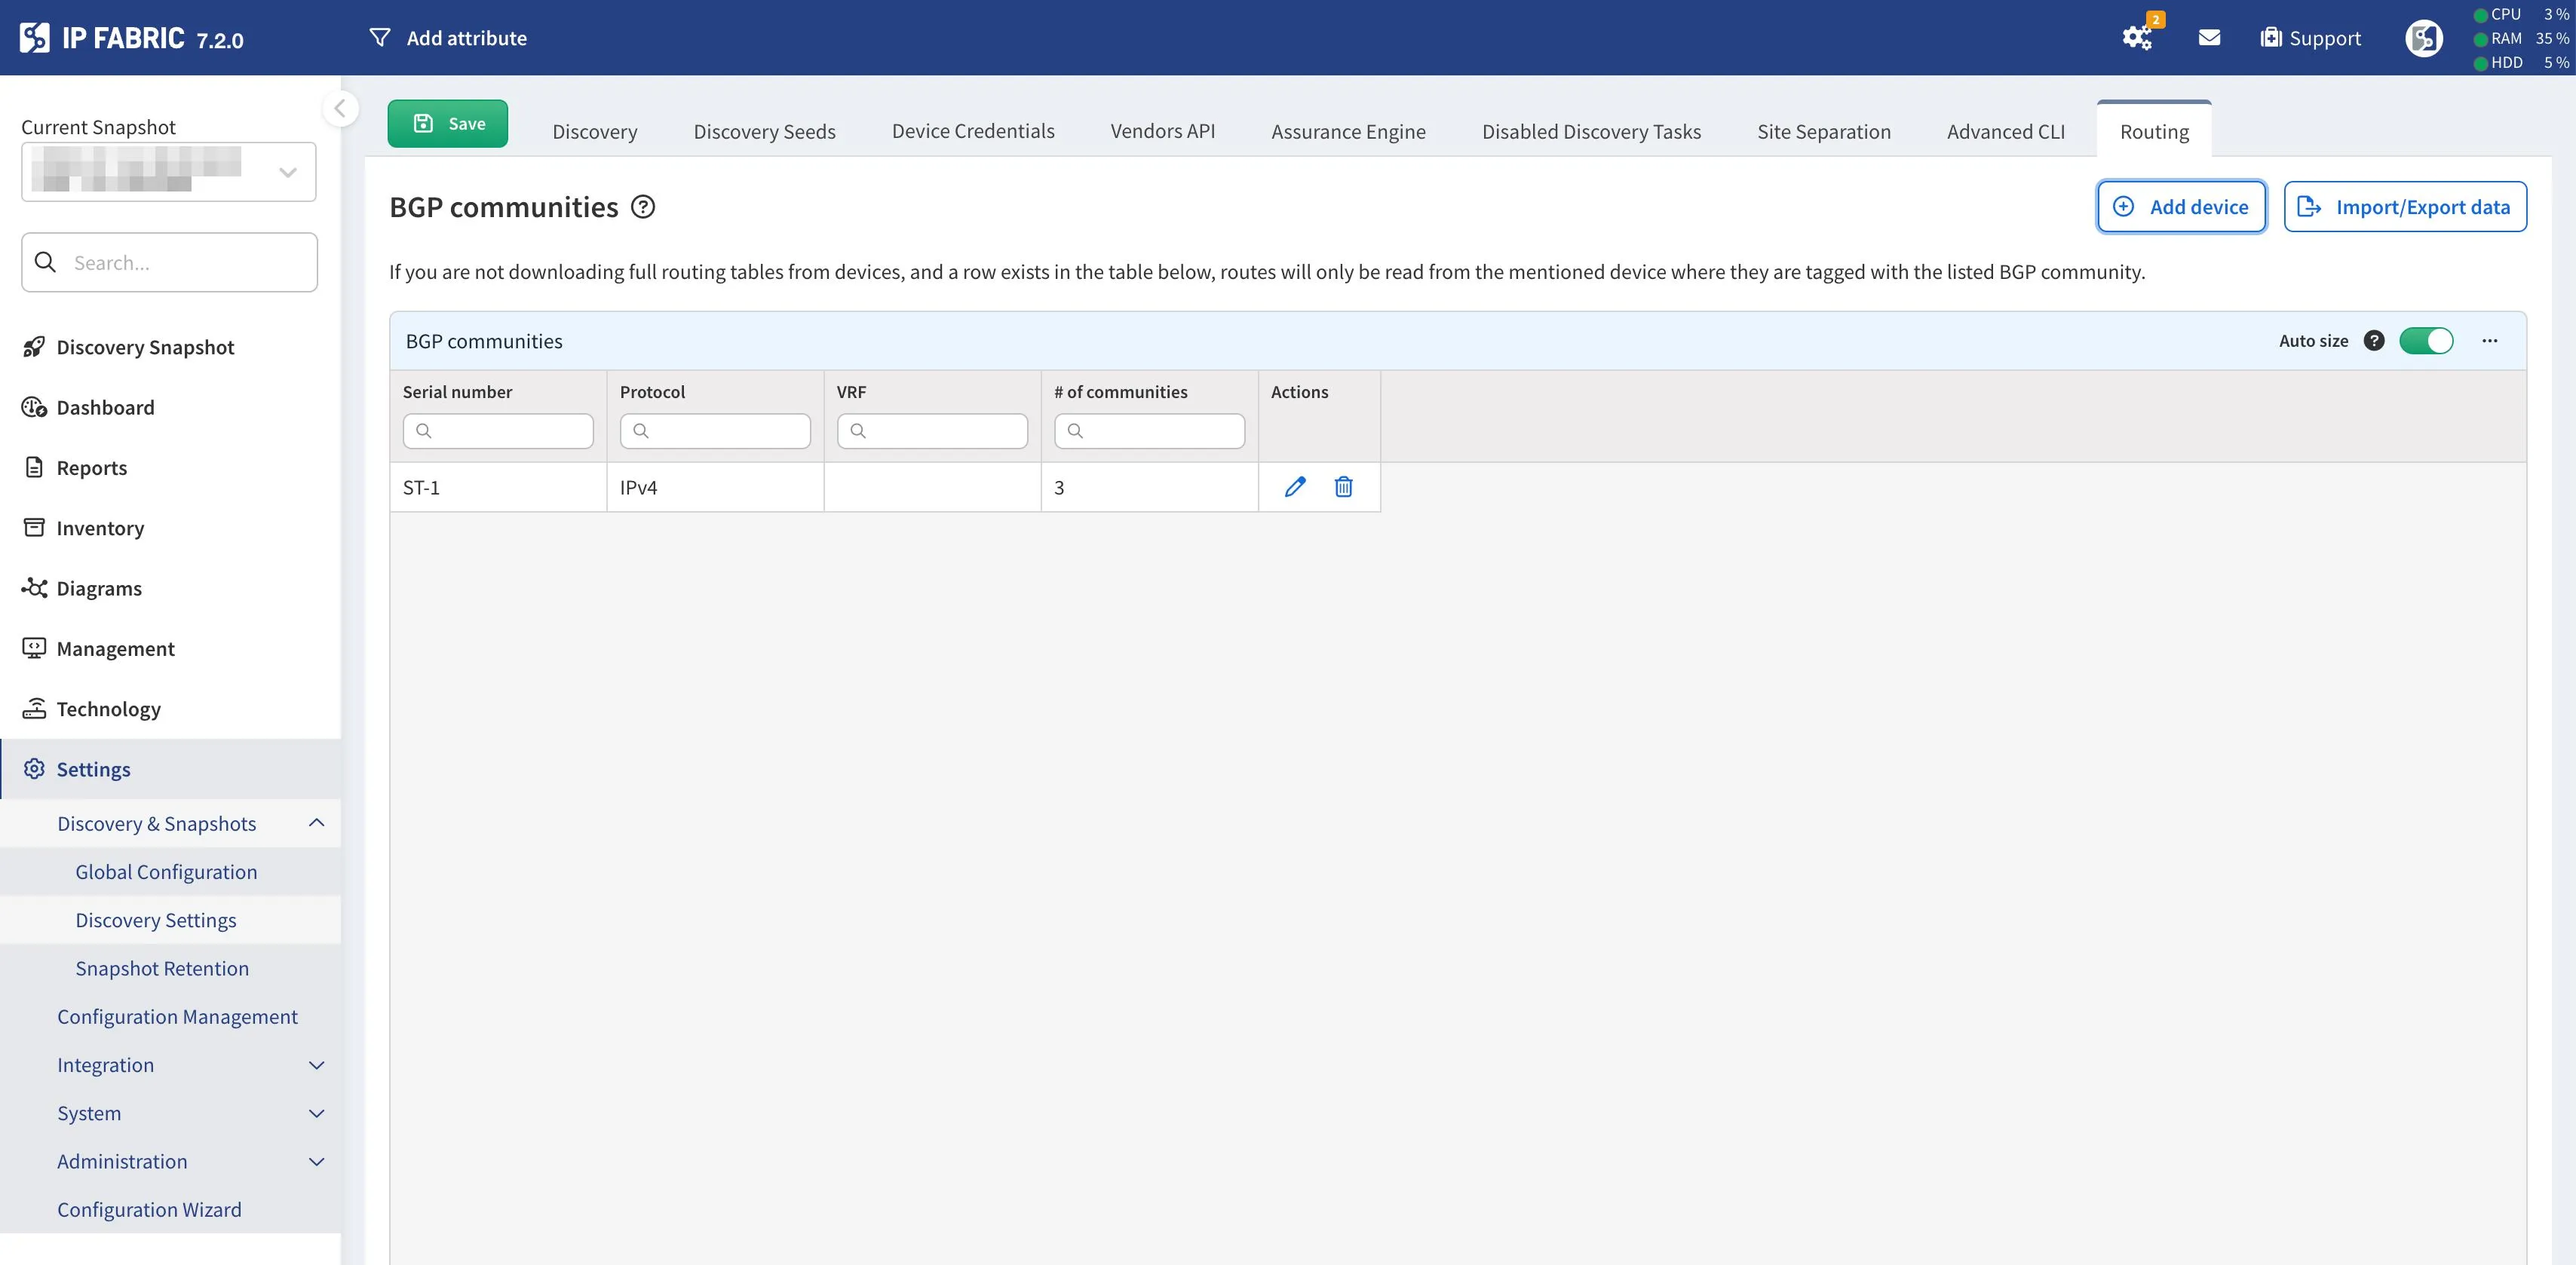2576x1265 pixels.
Task: Expand the Integration settings section
Action: tap(316, 1065)
